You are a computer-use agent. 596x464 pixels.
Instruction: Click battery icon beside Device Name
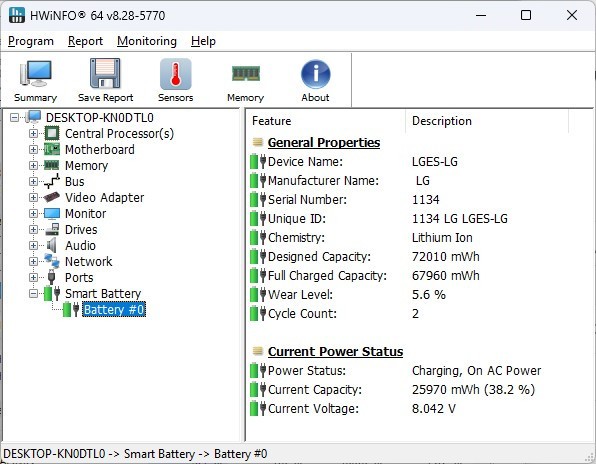pyautogui.click(x=258, y=162)
